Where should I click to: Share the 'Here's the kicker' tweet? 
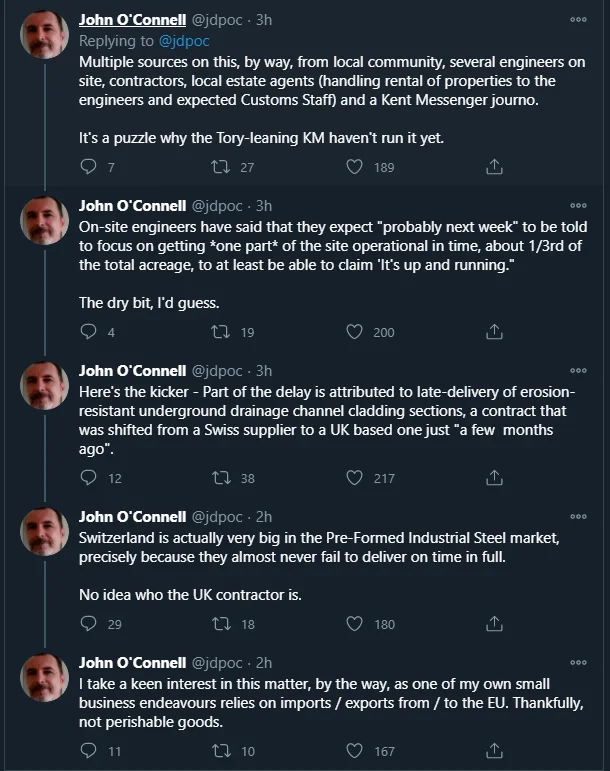494,478
